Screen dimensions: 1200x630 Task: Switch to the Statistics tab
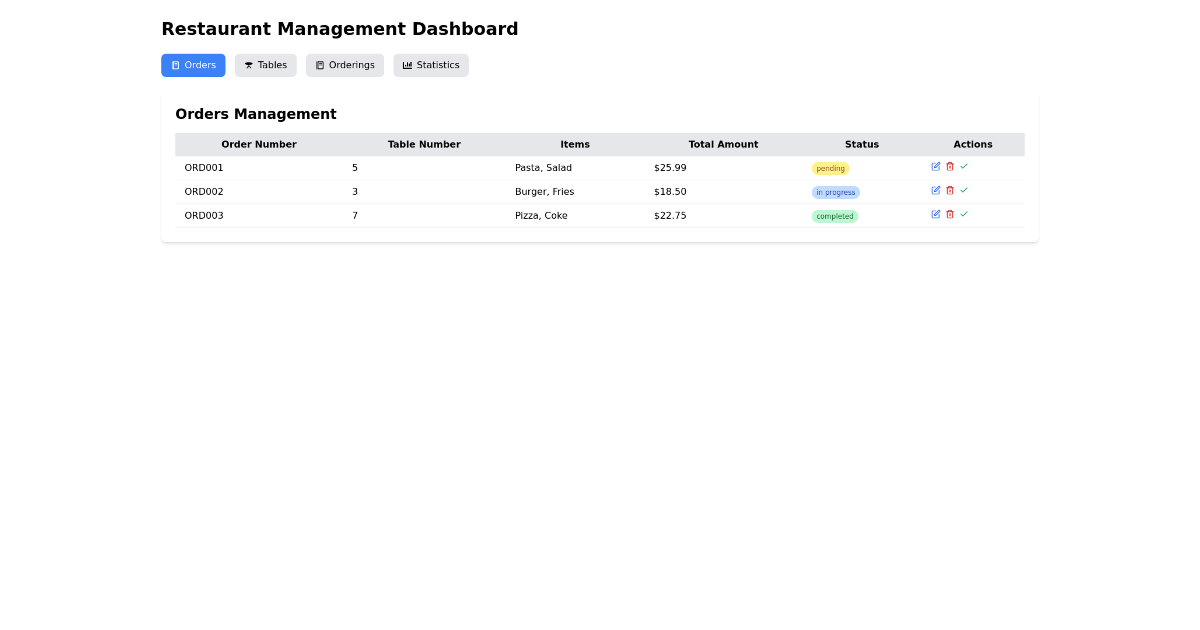431,64
